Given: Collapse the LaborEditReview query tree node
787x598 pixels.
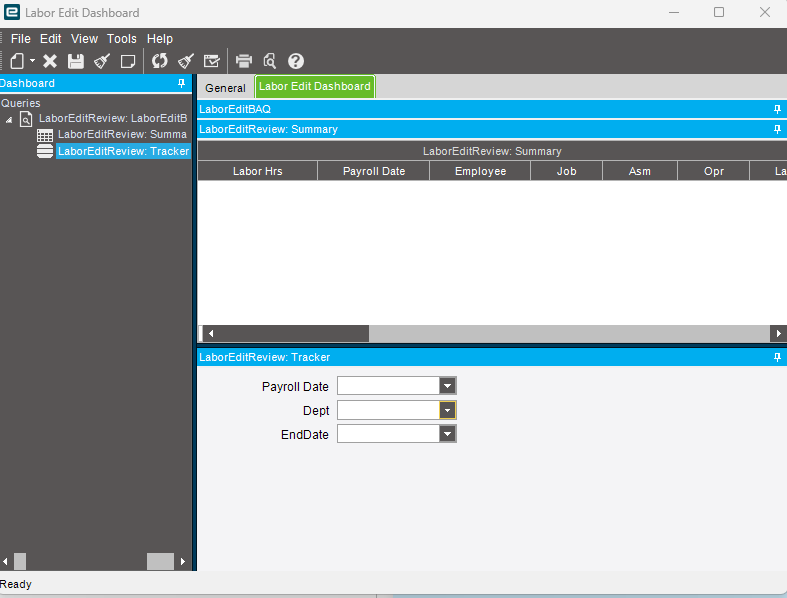Looking at the screenshot, I should click(x=9, y=119).
